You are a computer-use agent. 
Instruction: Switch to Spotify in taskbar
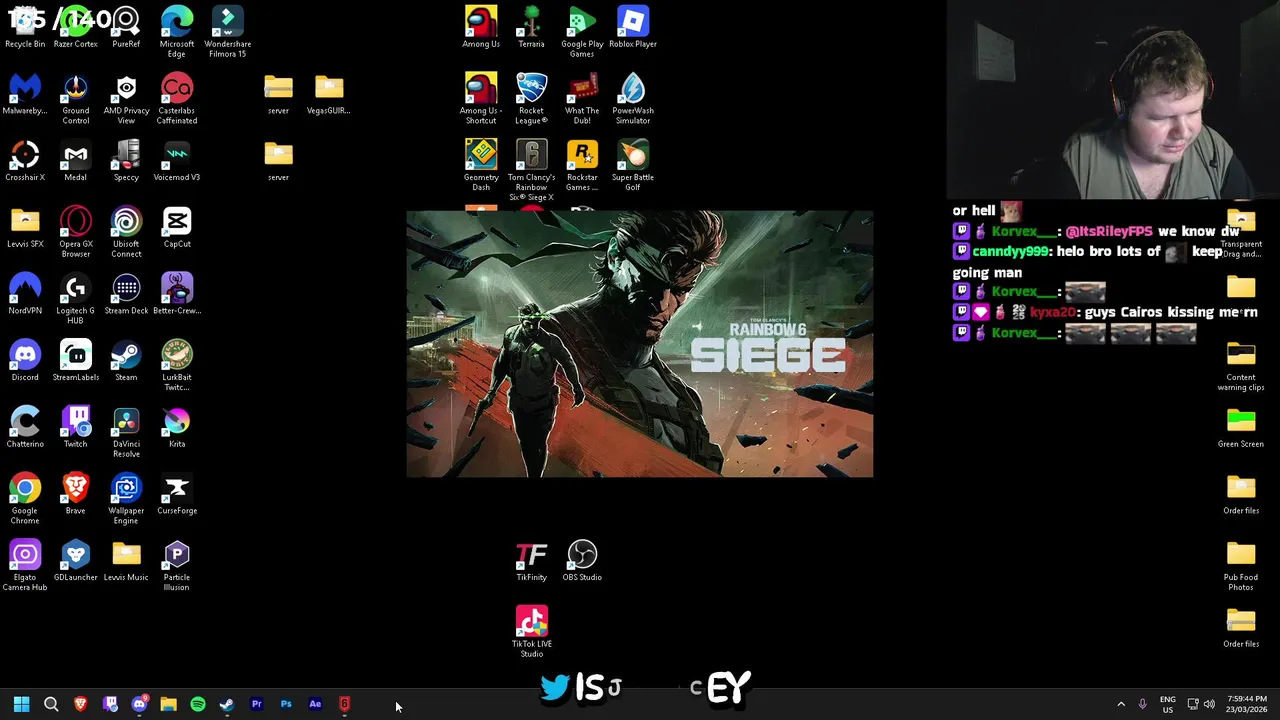click(x=198, y=704)
